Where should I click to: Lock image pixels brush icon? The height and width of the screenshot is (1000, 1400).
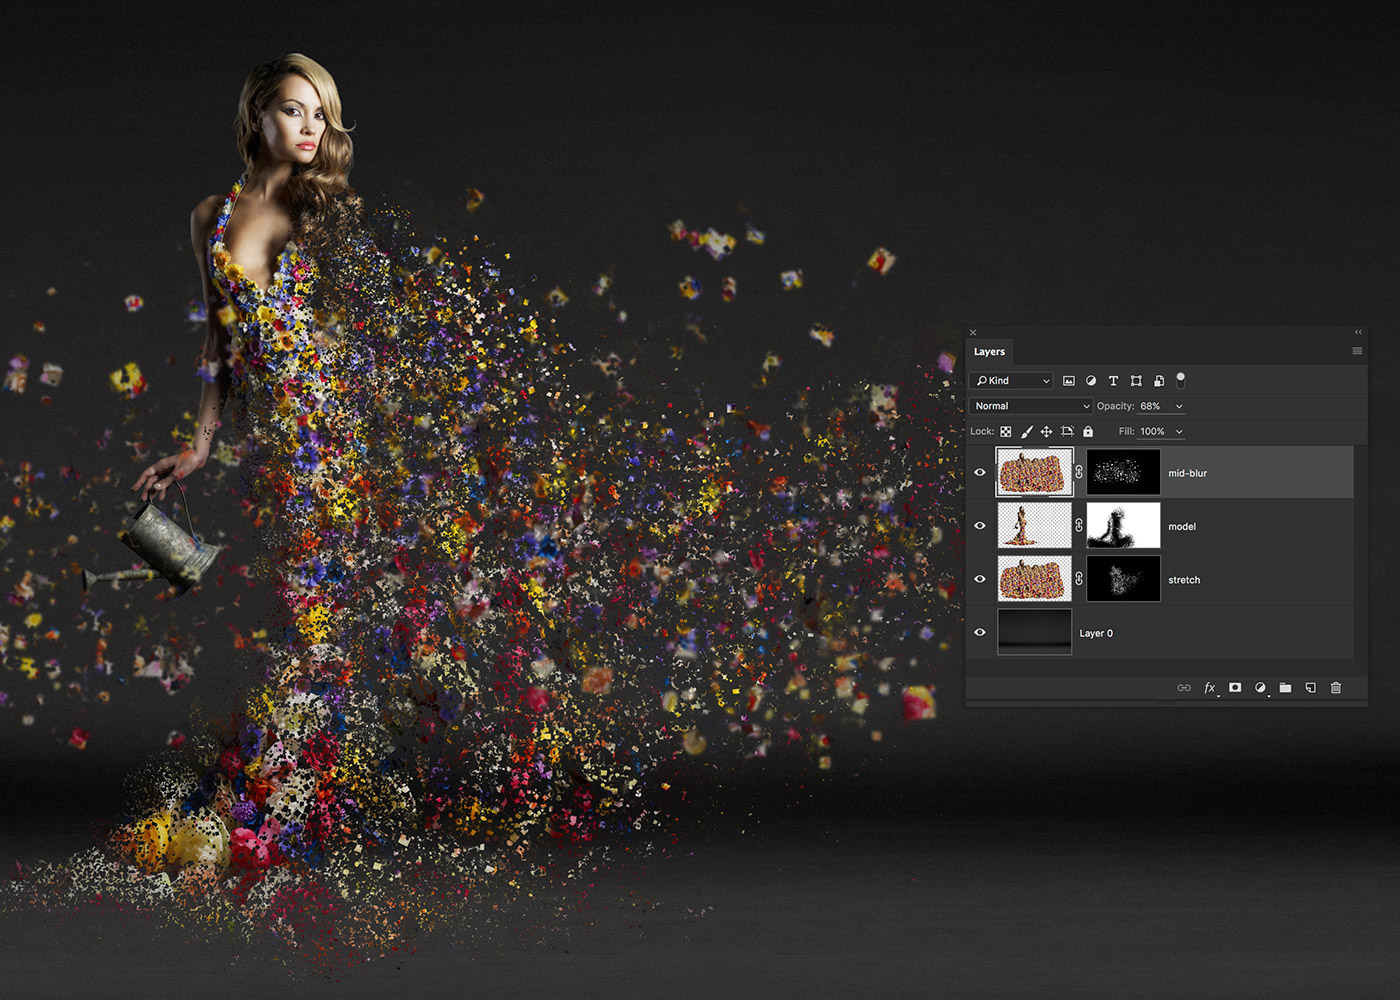click(x=1027, y=432)
